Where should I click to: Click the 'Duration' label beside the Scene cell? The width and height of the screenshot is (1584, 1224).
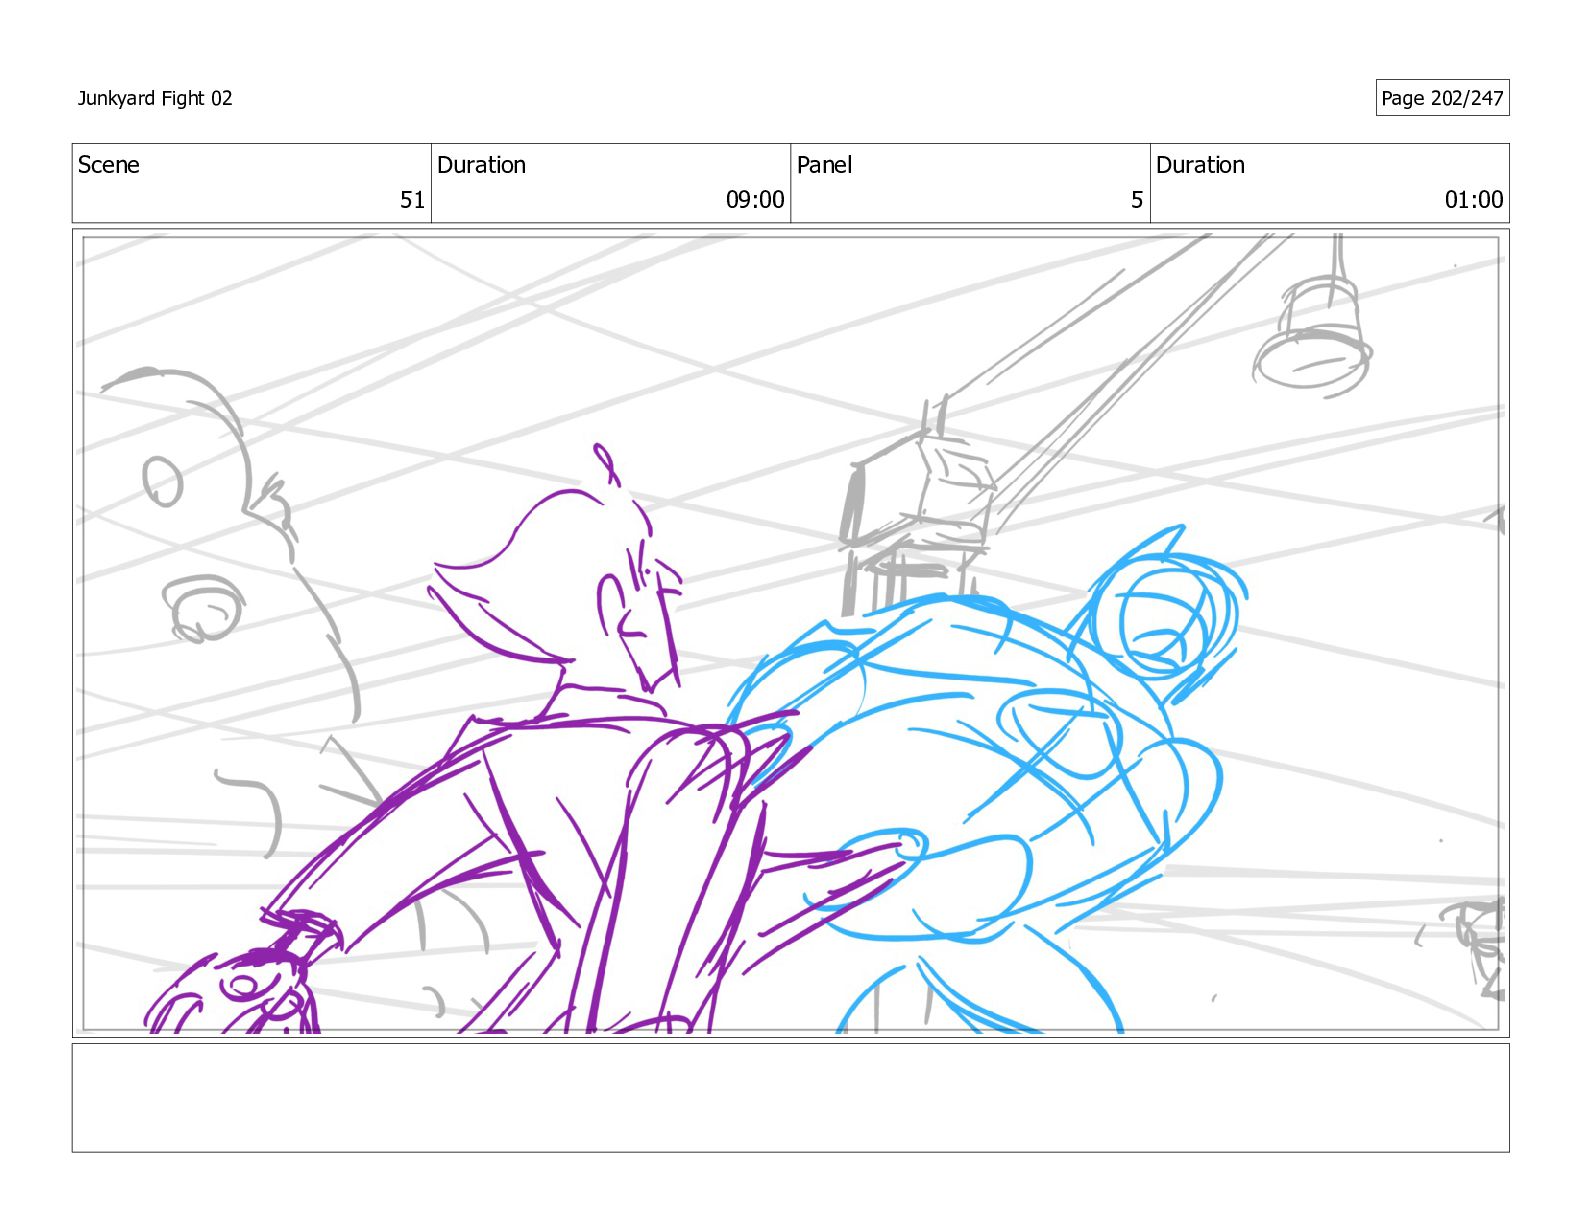(x=481, y=165)
